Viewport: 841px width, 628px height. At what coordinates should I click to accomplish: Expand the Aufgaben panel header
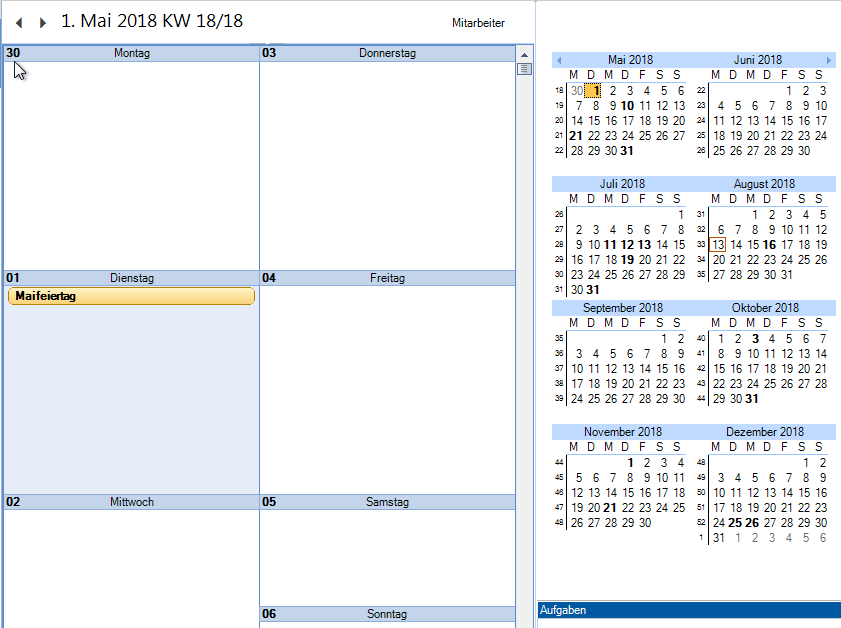688,610
